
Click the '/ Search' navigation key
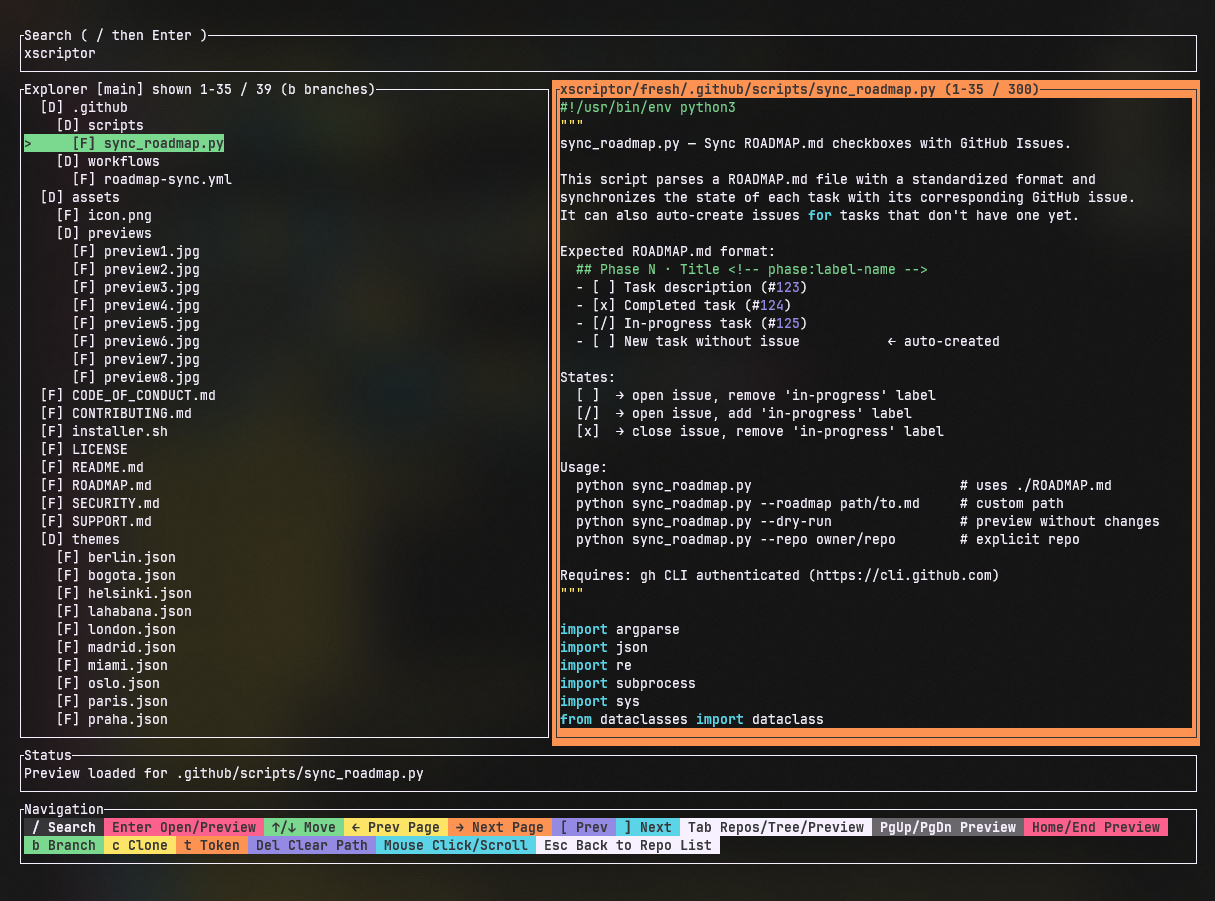pos(62,827)
